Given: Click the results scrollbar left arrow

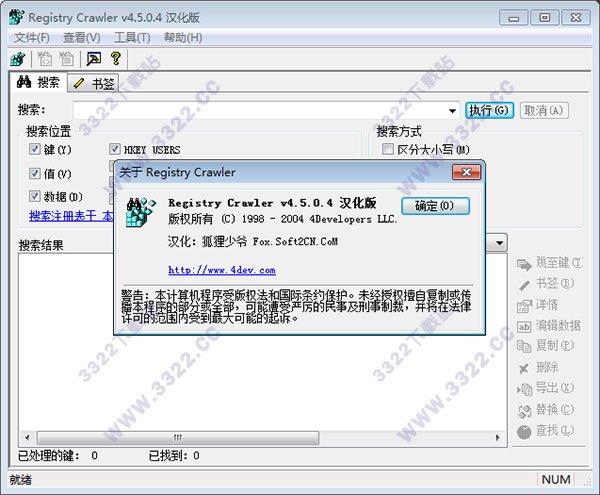Looking at the screenshot, I should 27,437.
